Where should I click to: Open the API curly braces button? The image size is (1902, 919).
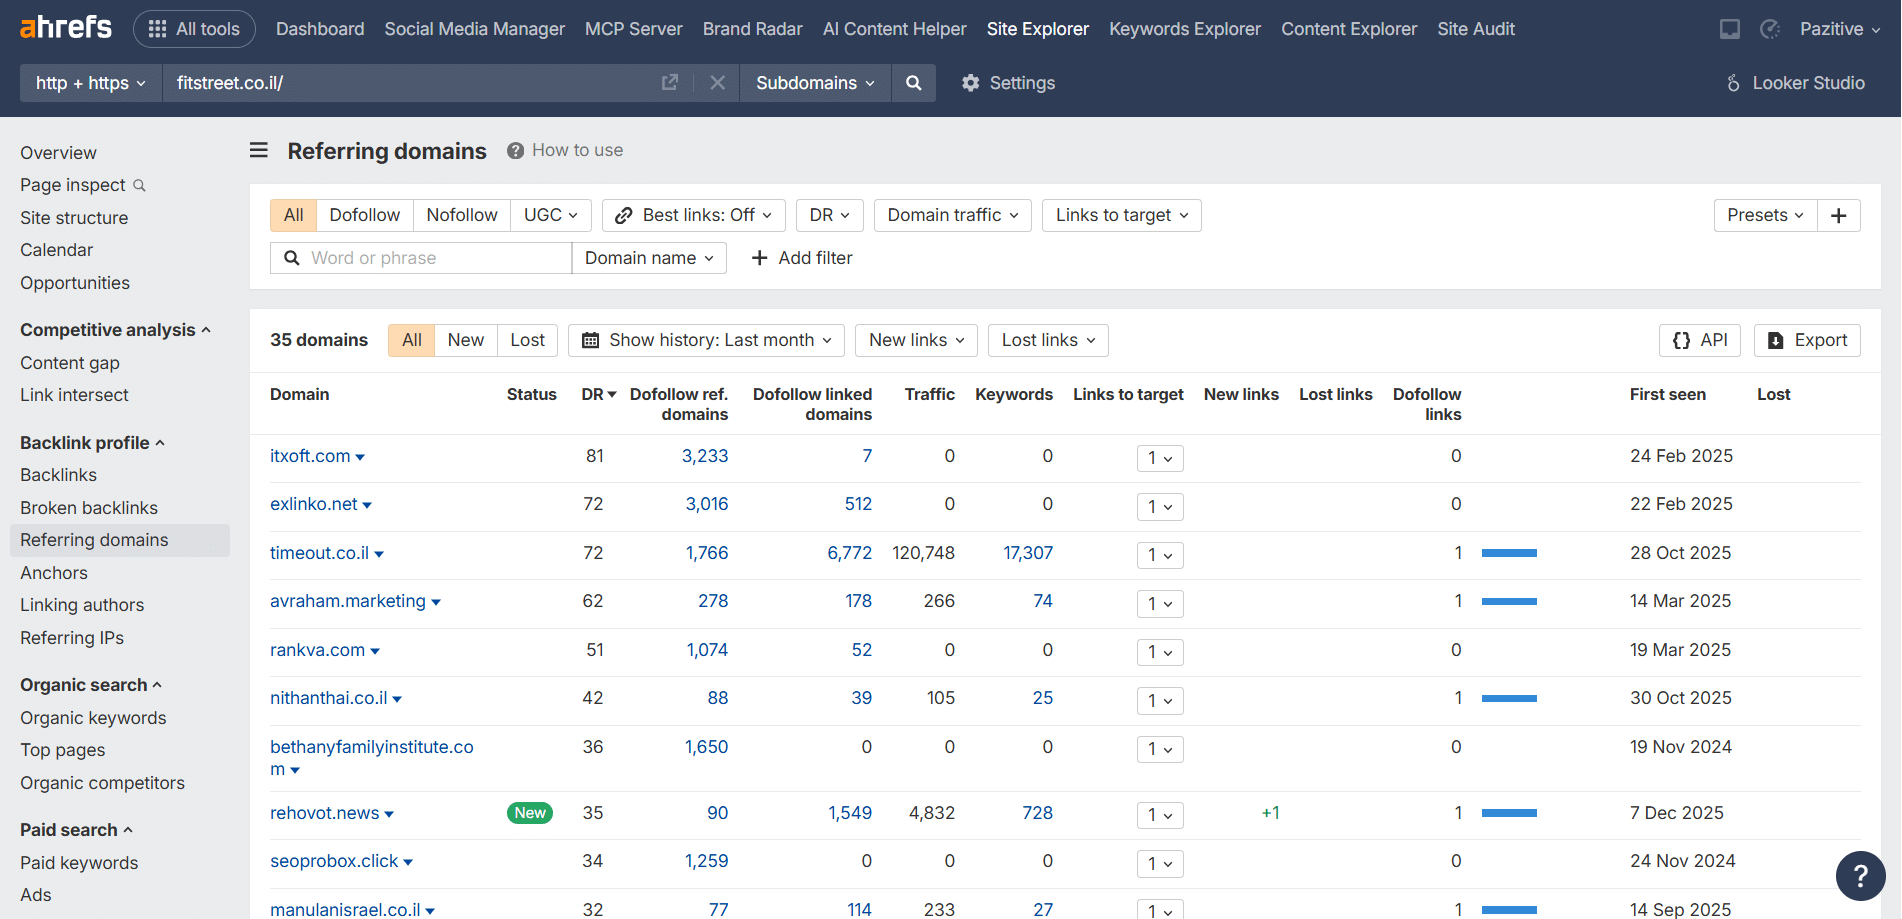[x=1700, y=340]
